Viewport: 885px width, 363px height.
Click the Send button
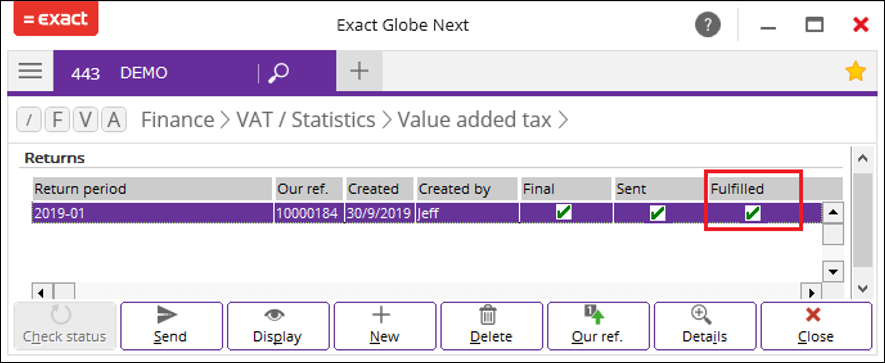172,326
